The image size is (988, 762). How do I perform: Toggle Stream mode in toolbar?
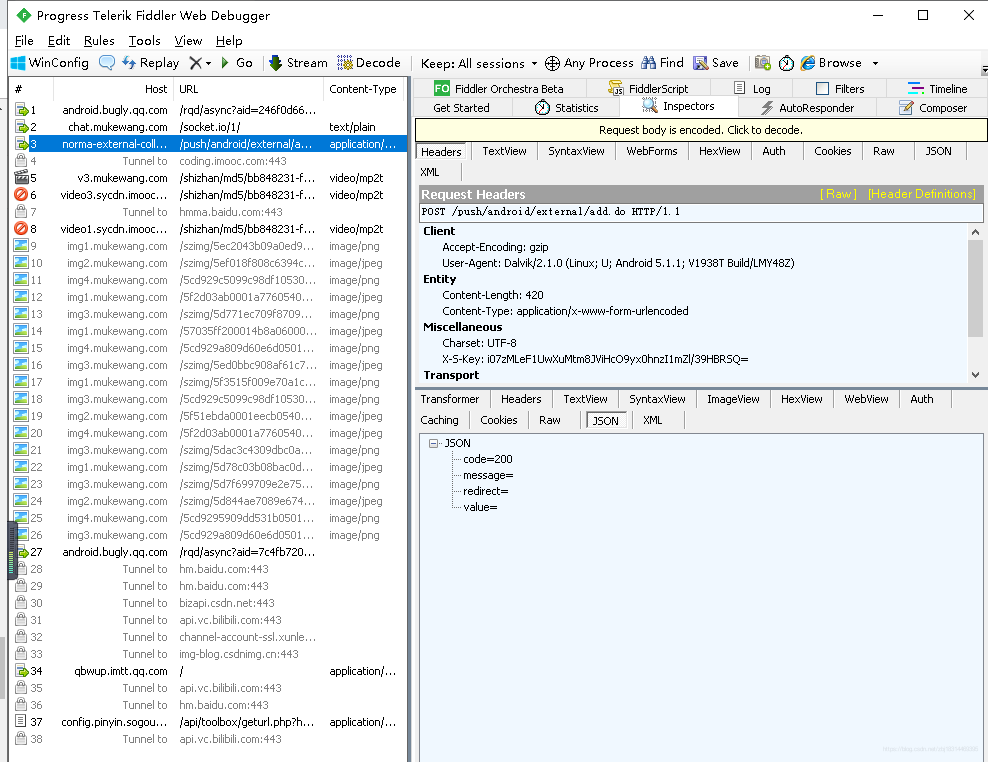pos(298,62)
